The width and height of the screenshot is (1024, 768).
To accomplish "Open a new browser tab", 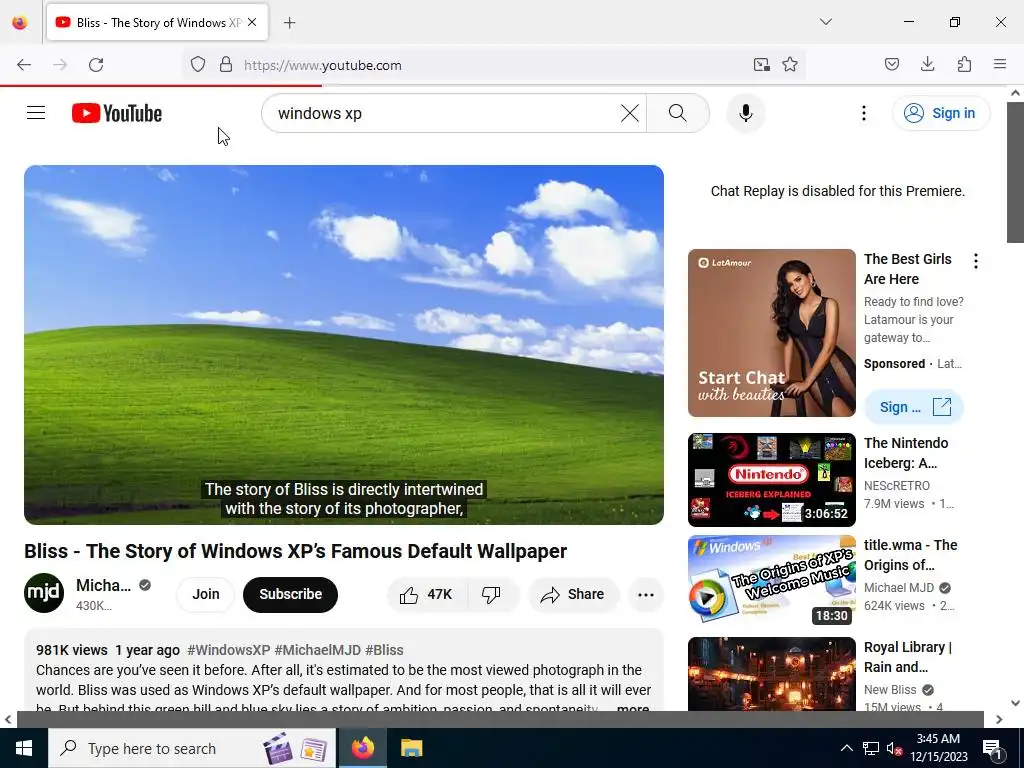I will coord(289,23).
